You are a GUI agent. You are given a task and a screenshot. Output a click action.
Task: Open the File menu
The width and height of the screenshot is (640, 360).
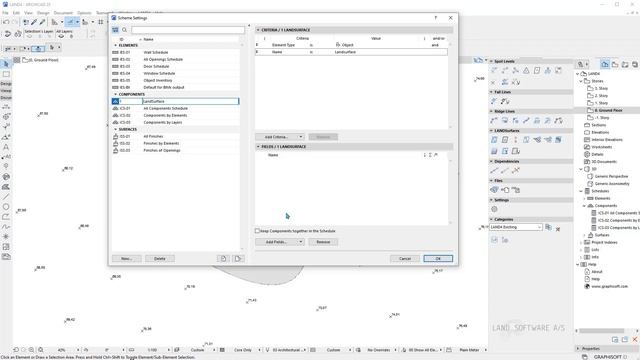pyautogui.click(x=5, y=13)
